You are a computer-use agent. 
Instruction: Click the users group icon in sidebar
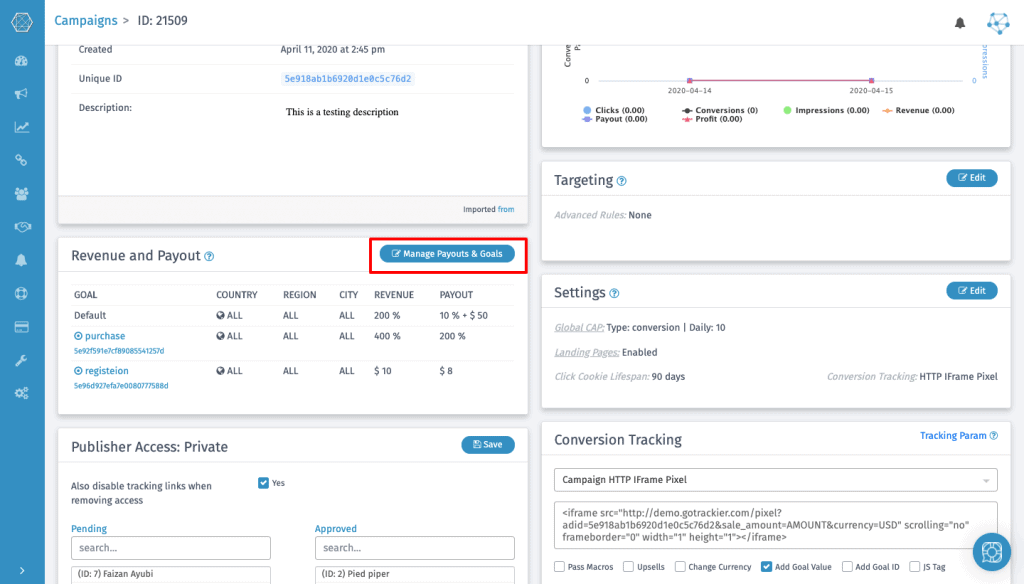tap(21, 194)
